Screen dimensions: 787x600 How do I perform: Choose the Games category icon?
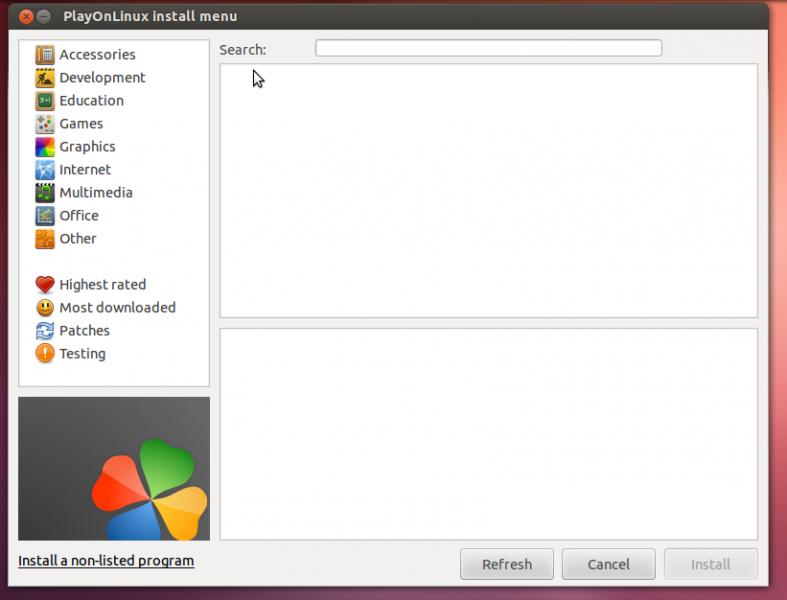(45, 124)
